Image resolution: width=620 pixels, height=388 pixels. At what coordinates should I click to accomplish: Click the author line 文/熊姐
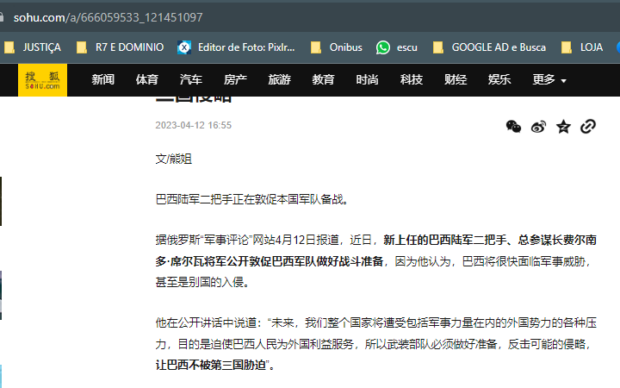click(174, 159)
